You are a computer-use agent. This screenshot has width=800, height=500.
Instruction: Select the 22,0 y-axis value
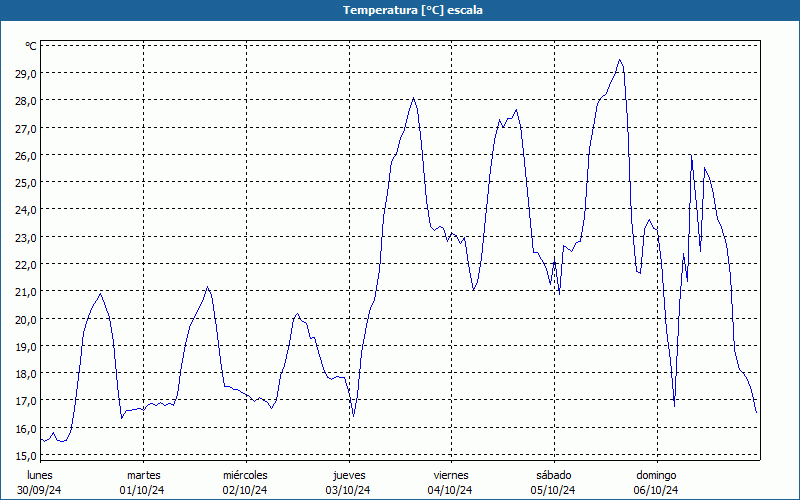coord(27,264)
